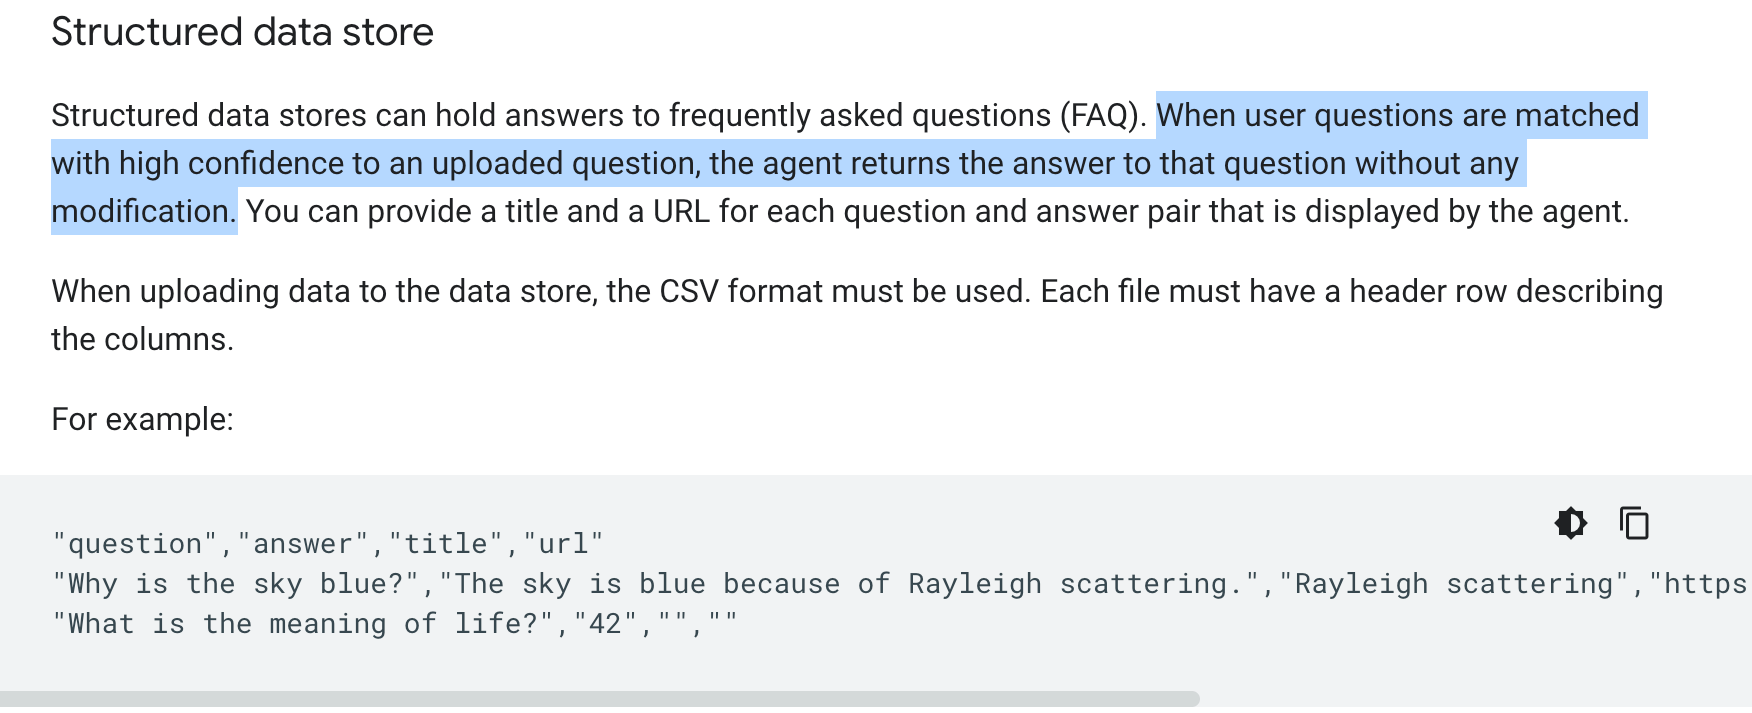Click the "For example:" line
The height and width of the screenshot is (713, 1752).
coord(142,420)
